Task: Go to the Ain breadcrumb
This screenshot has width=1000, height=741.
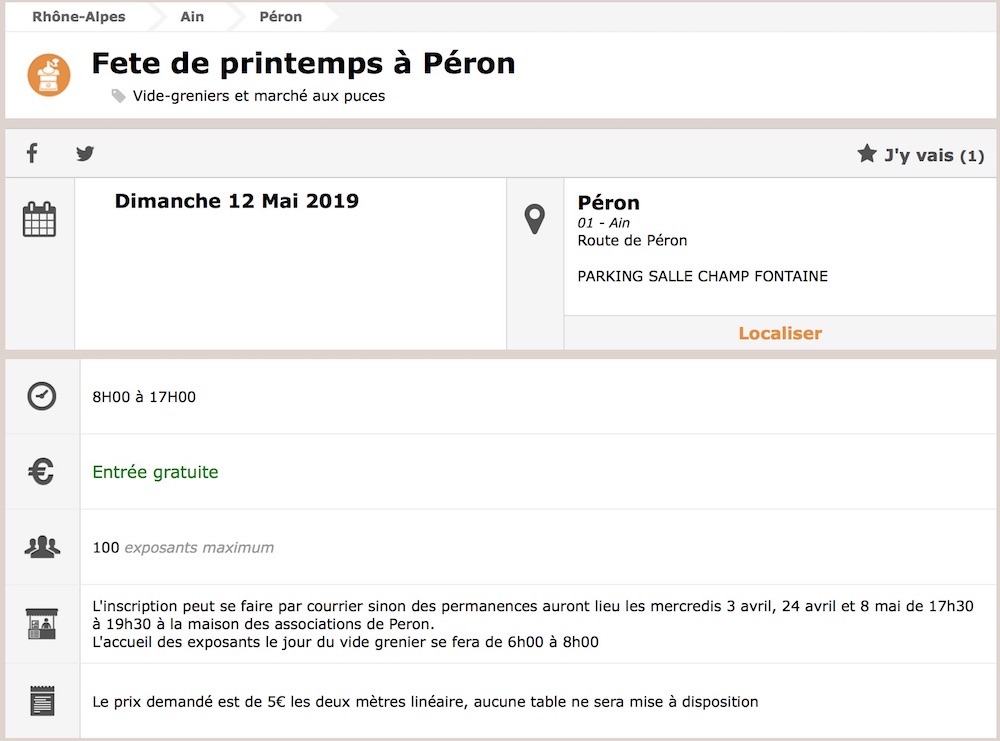Action: 192,17
